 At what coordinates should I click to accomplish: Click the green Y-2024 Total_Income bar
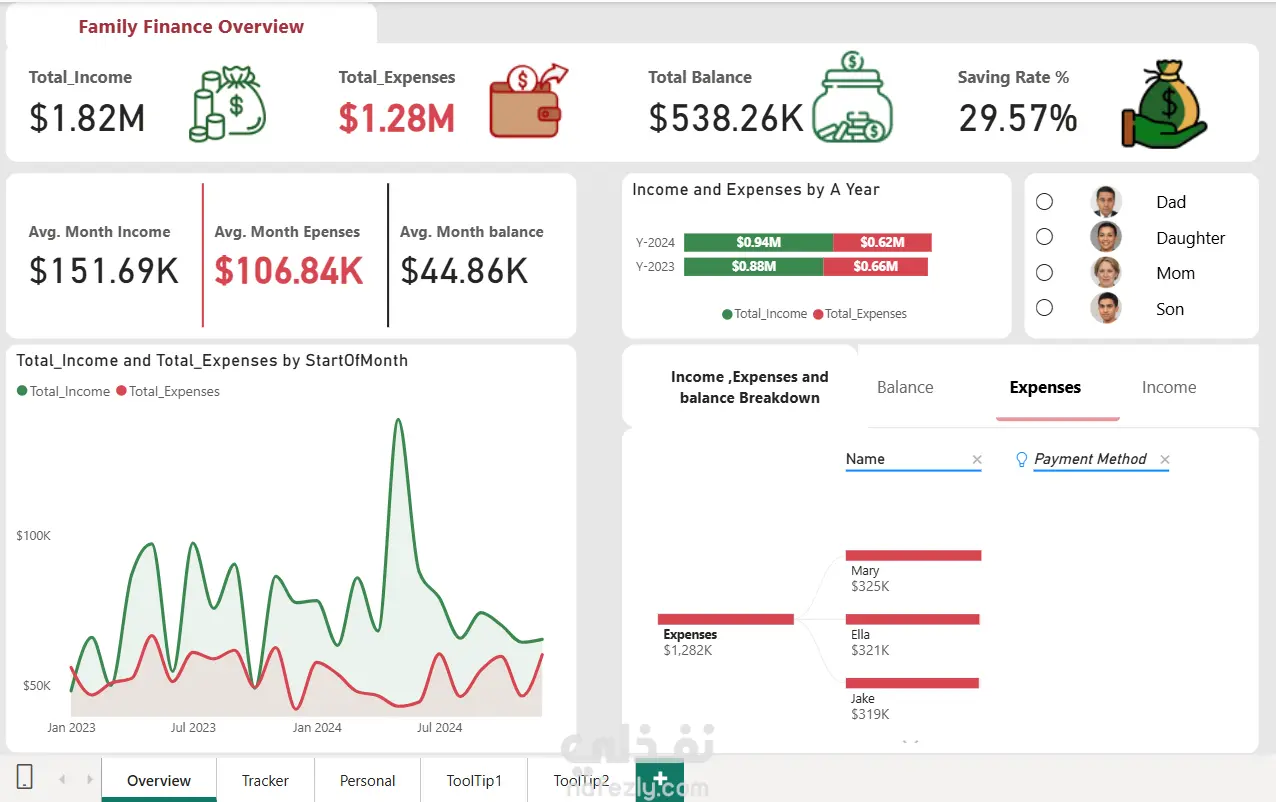758,242
